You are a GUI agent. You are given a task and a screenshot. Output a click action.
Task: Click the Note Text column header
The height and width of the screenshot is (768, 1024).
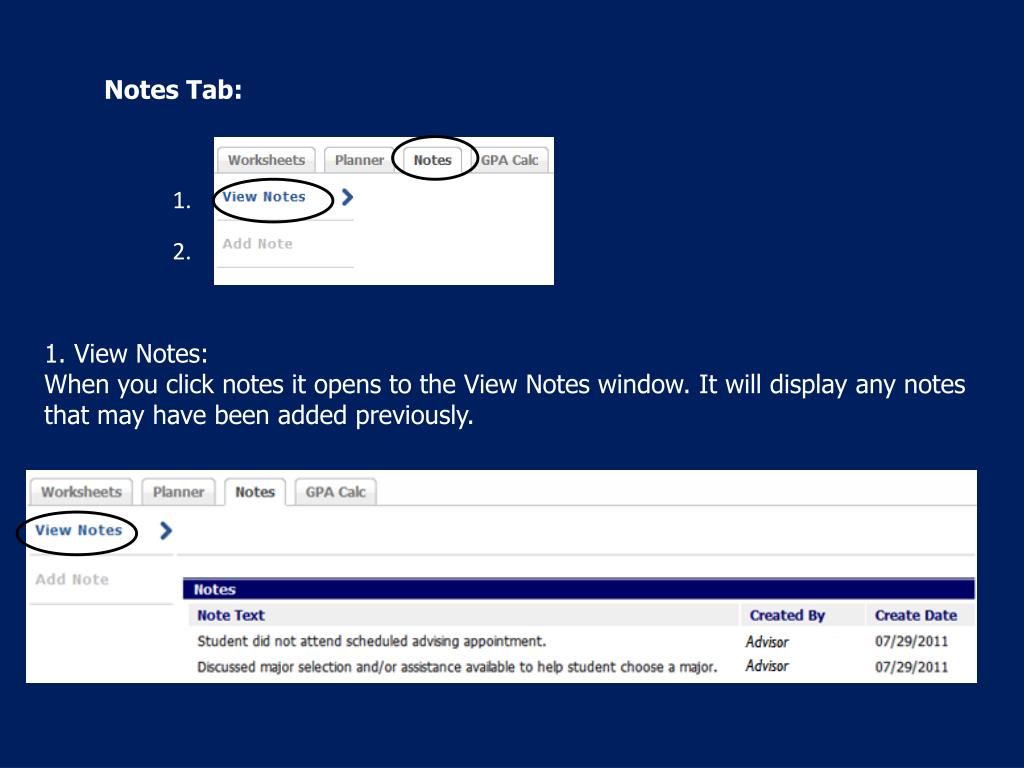[231, 615]
